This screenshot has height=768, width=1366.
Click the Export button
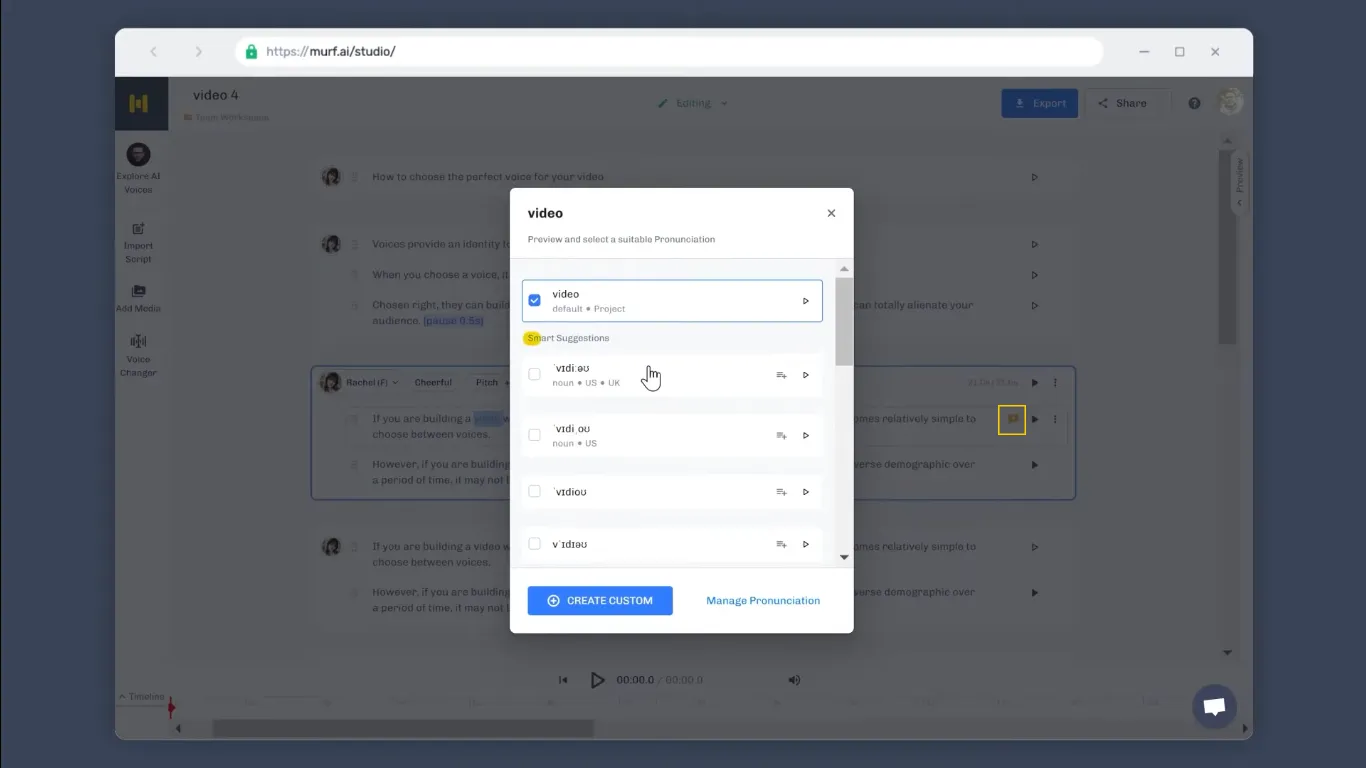[1040, 103]
